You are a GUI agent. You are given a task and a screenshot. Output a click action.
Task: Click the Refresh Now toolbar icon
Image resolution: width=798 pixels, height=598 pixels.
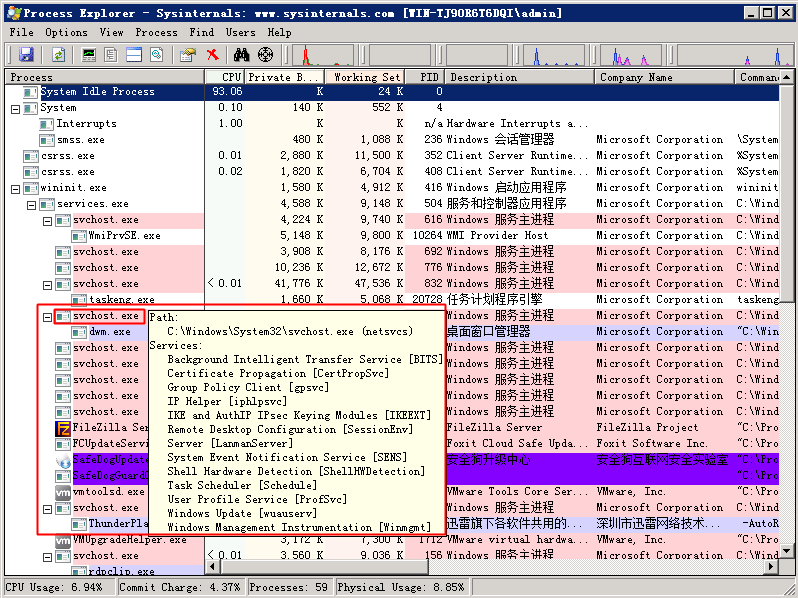click(x=57, y=55)
